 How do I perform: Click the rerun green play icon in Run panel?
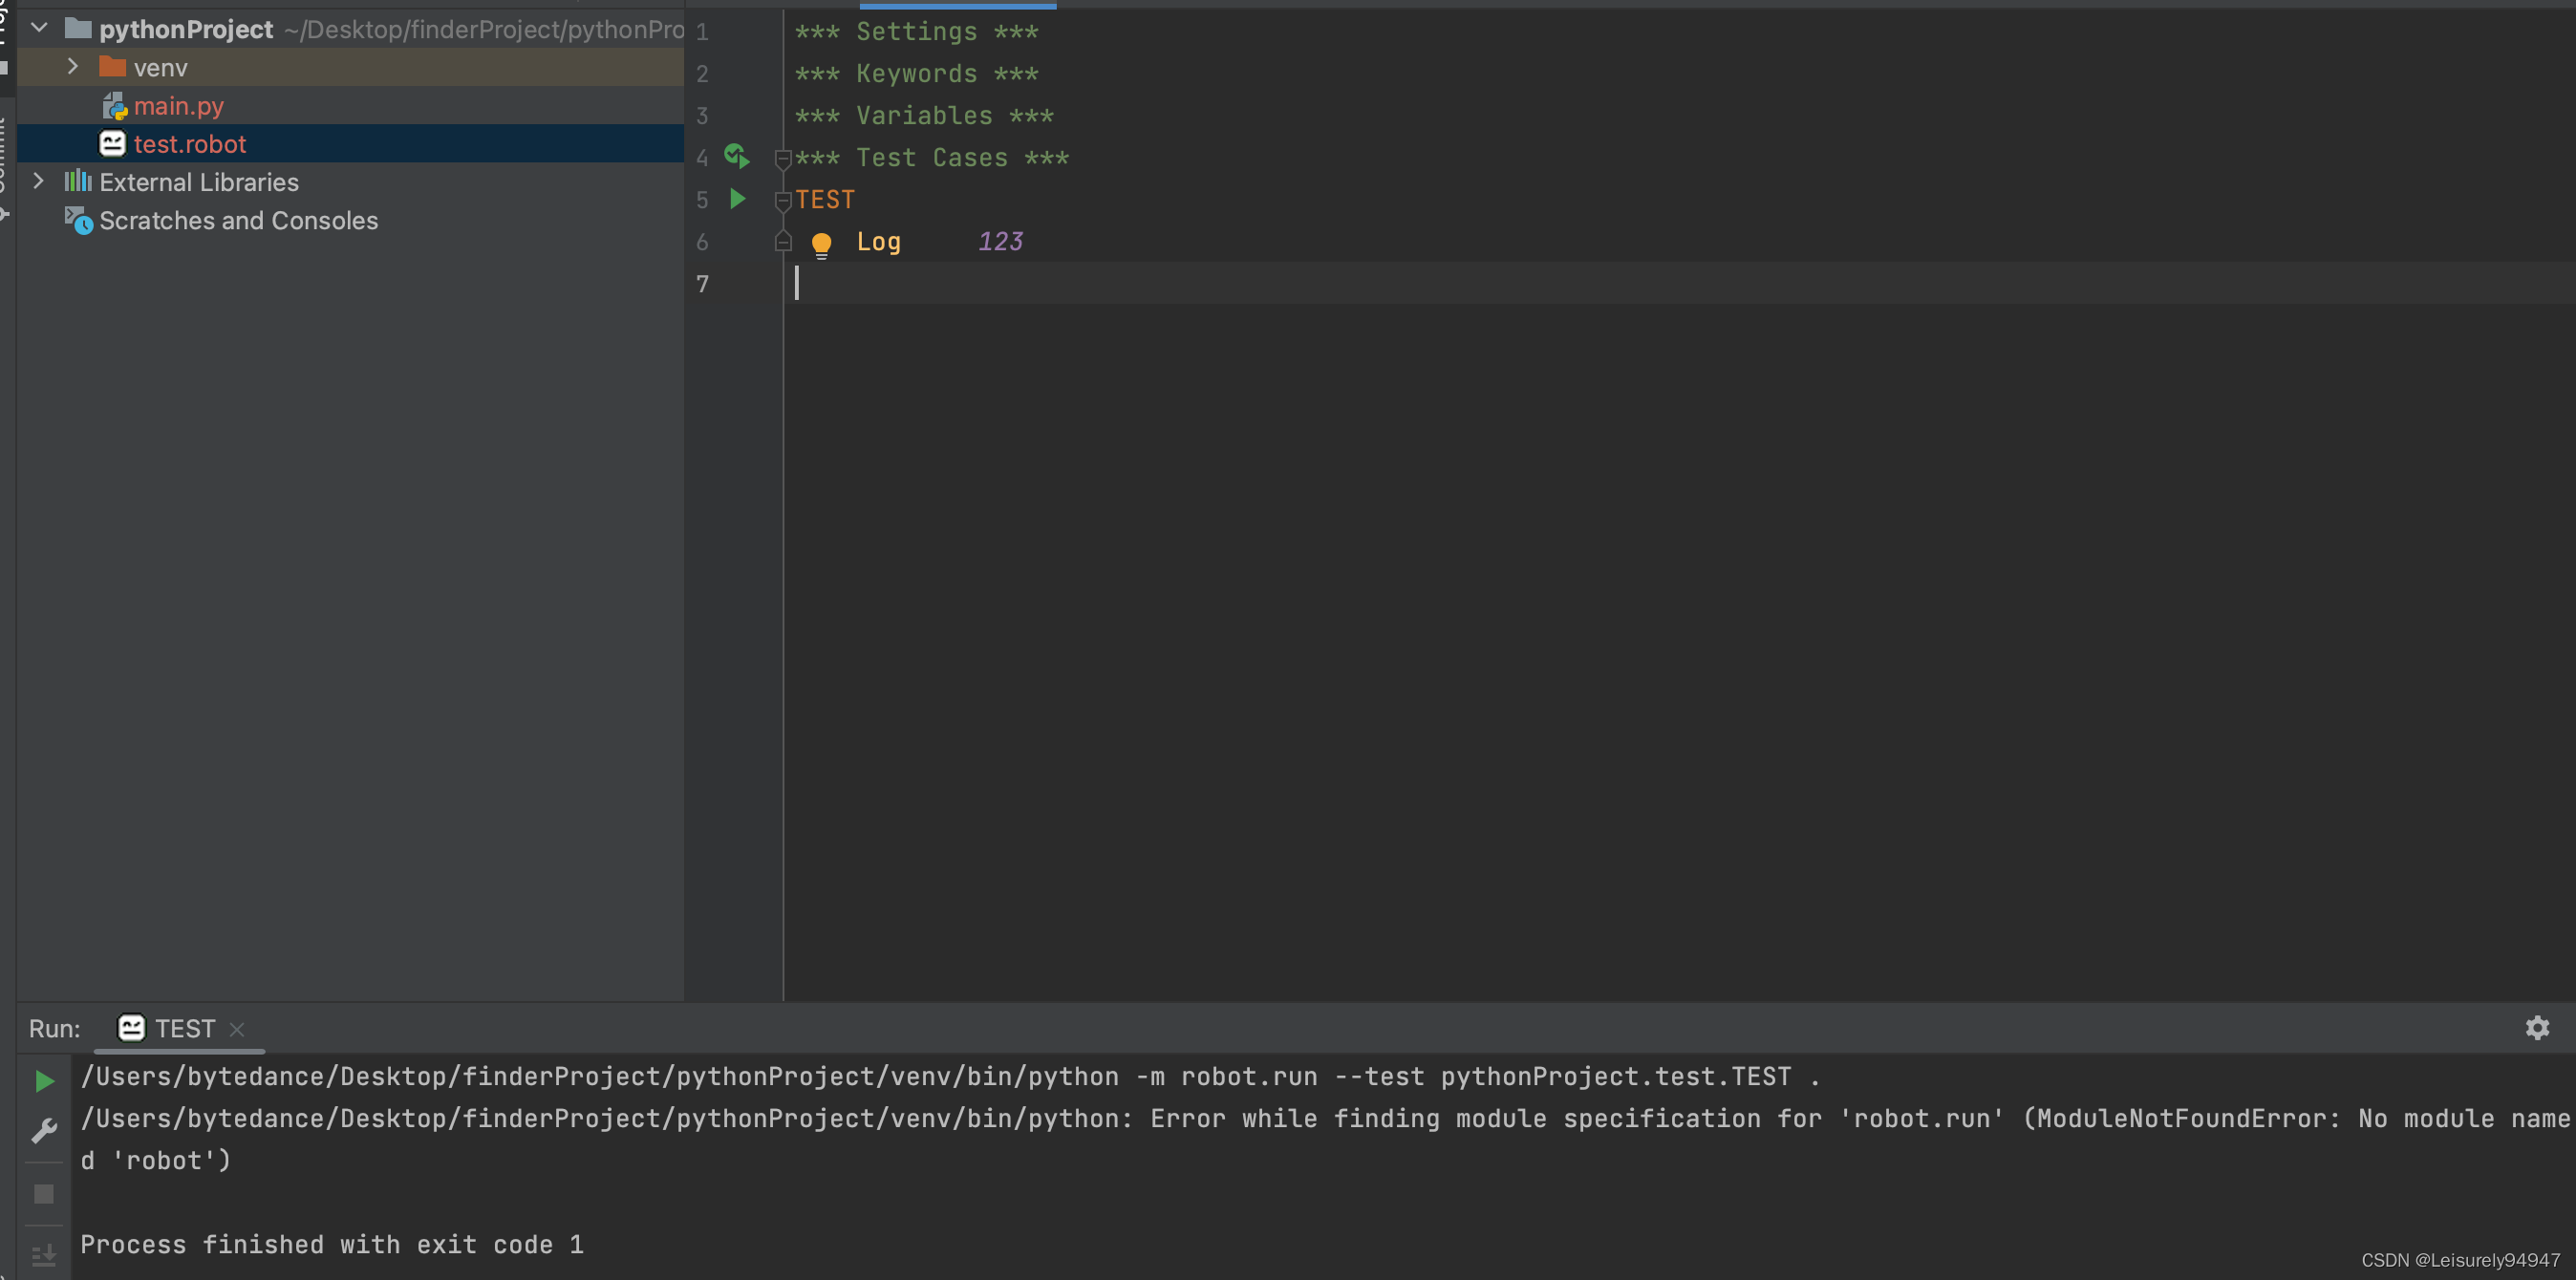[44, 1080]
